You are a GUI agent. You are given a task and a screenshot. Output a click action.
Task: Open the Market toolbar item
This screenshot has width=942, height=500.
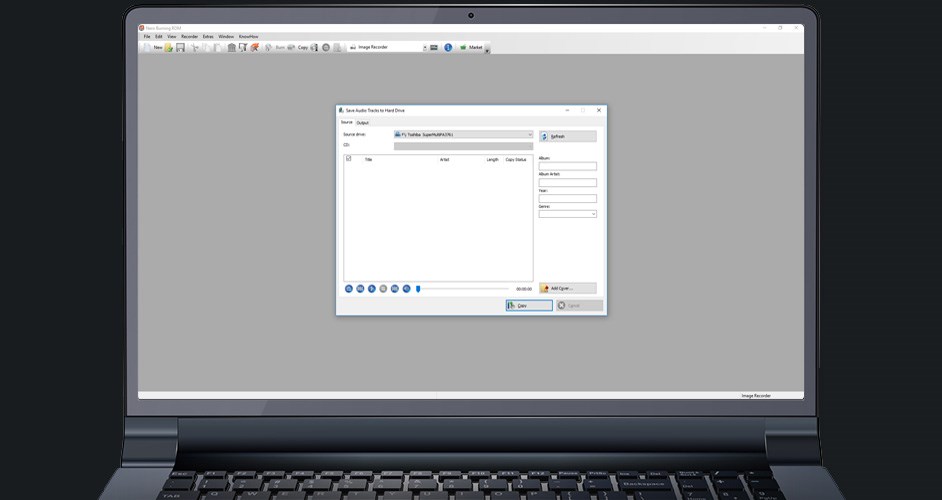pyautogui.click(x=472, y=47)
